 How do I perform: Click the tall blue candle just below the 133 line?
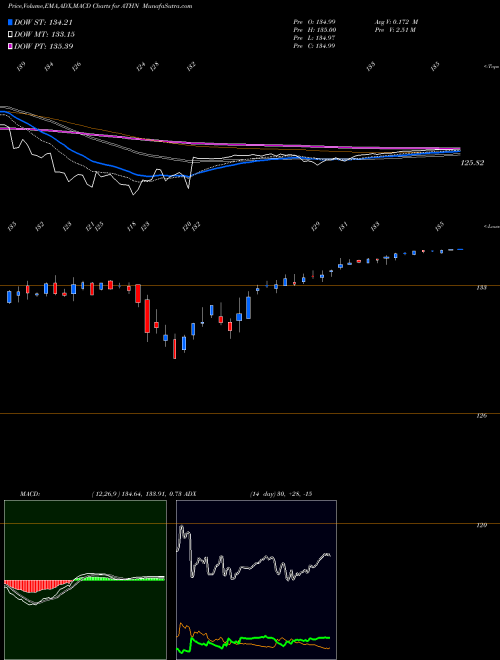point(248,308)
